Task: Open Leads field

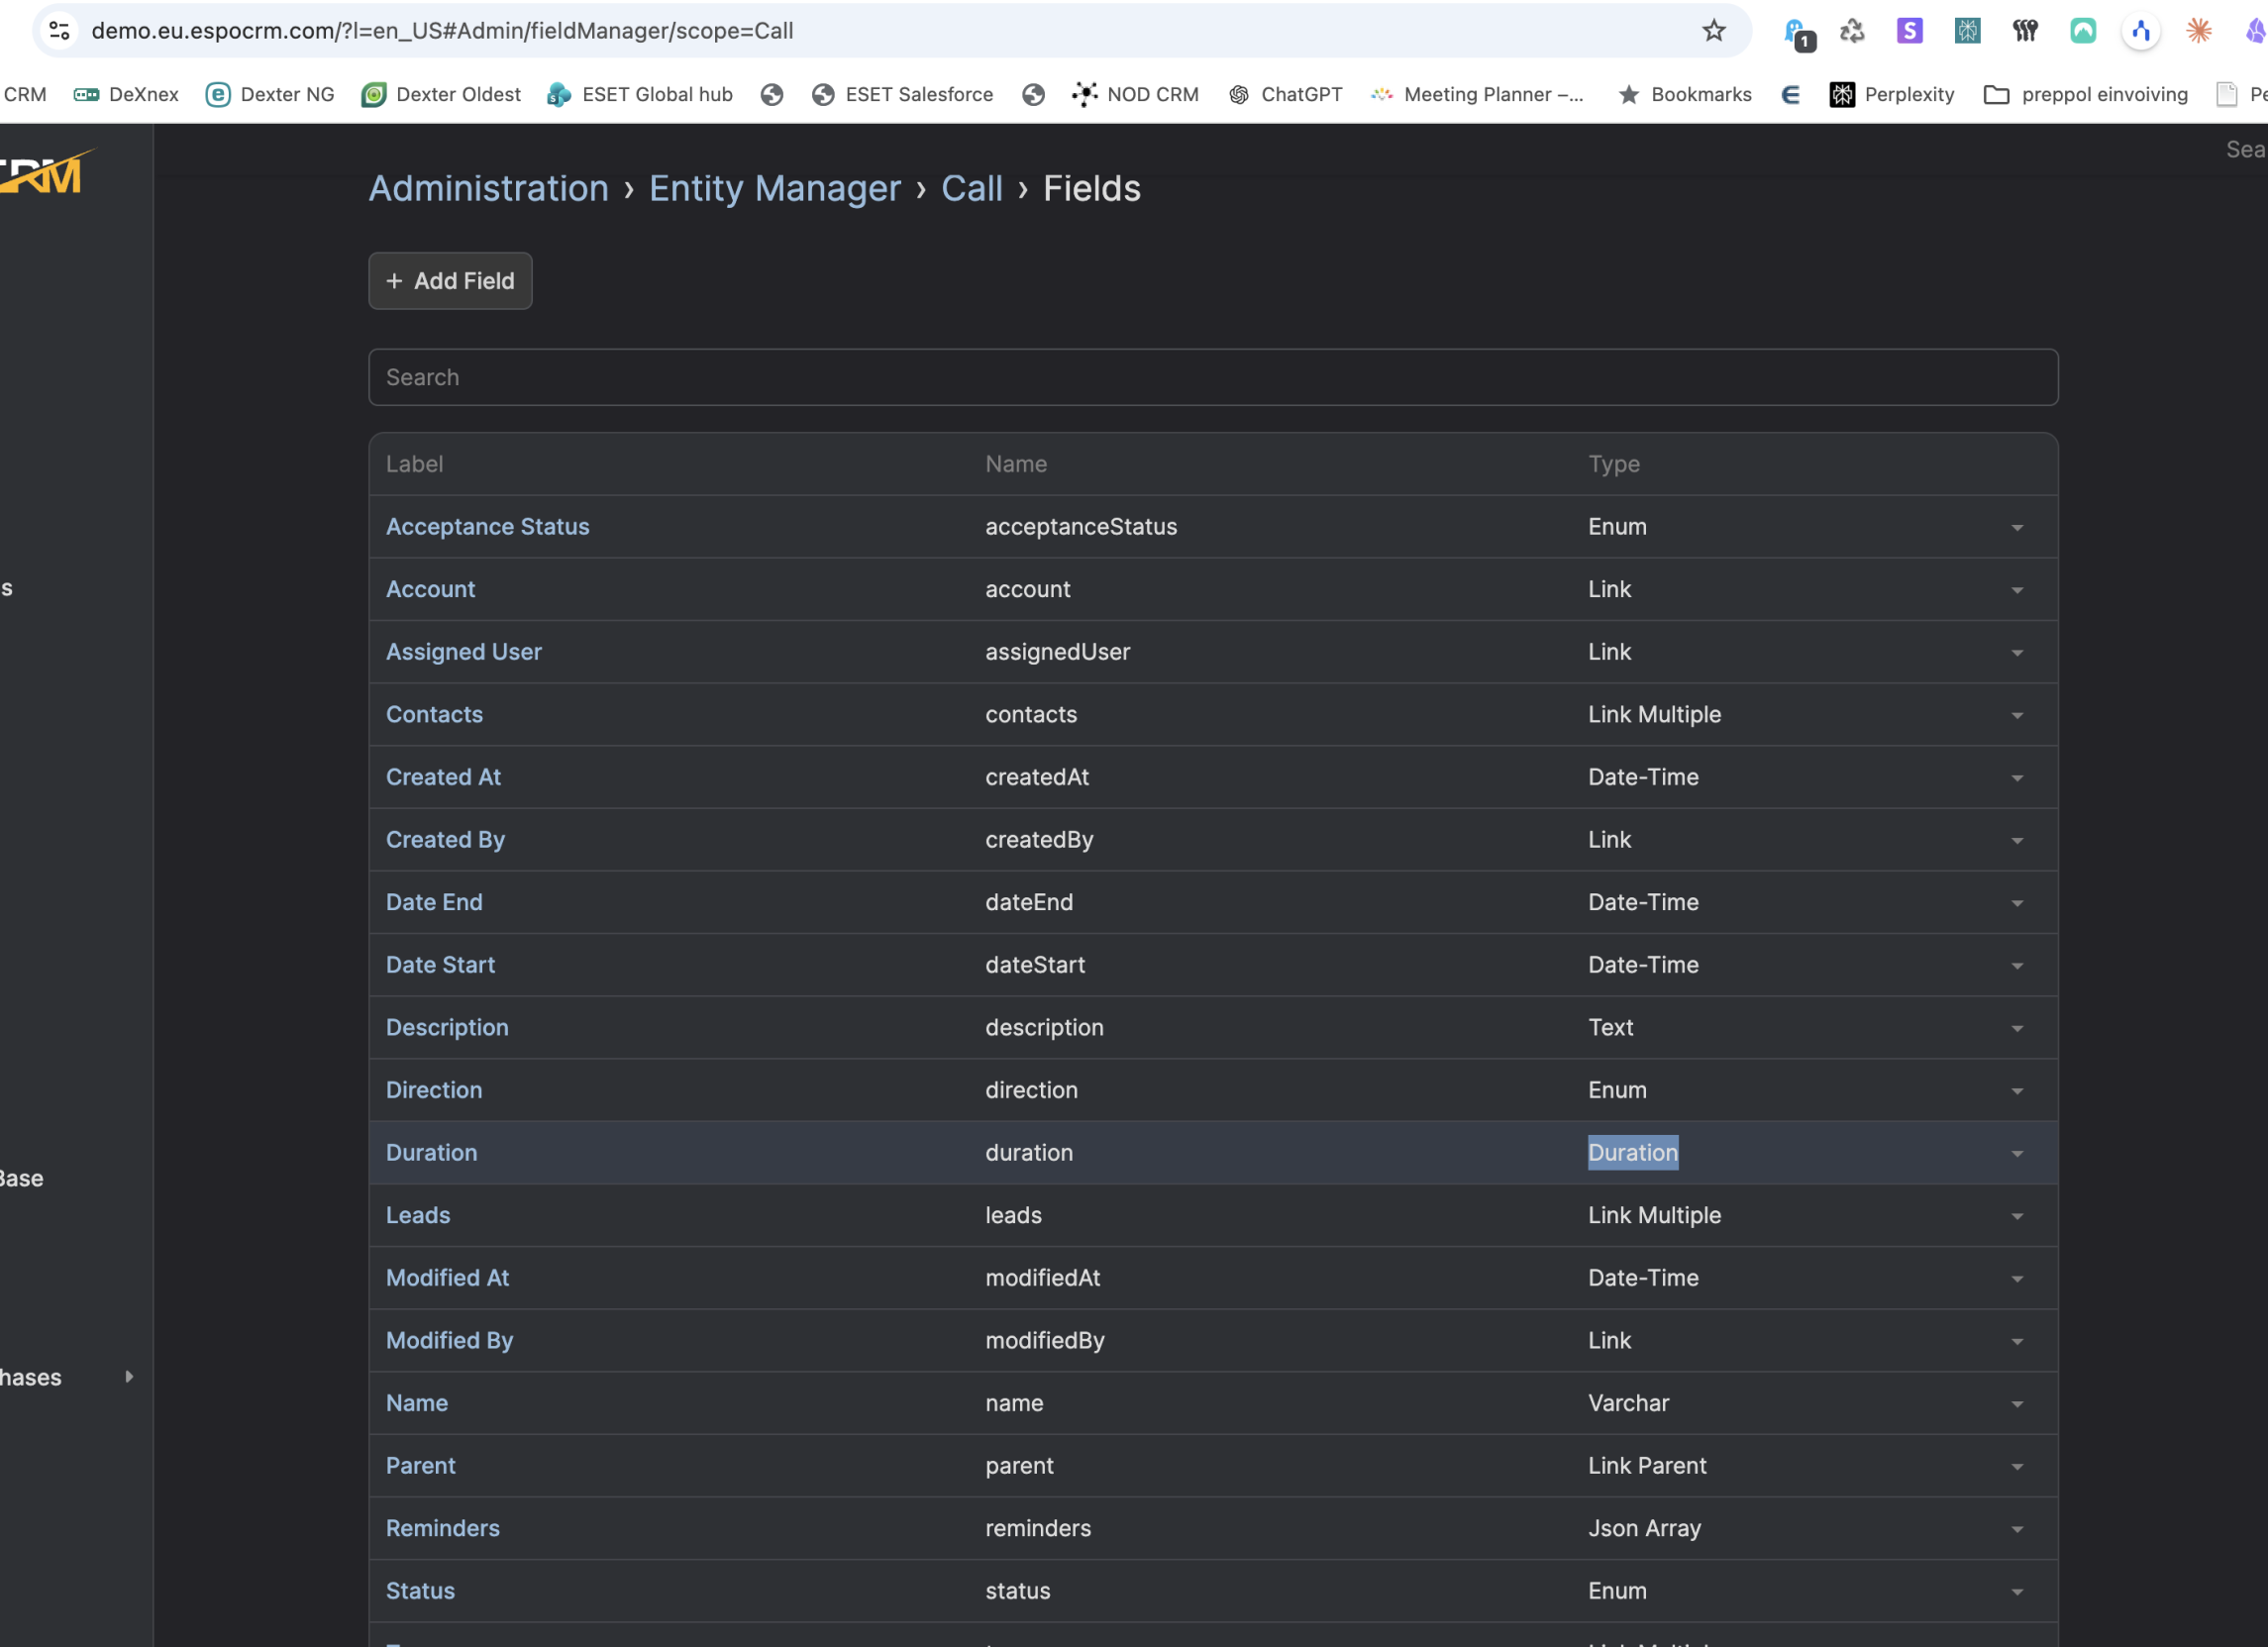Action: pyautogui.click(x=418, y=1215)
